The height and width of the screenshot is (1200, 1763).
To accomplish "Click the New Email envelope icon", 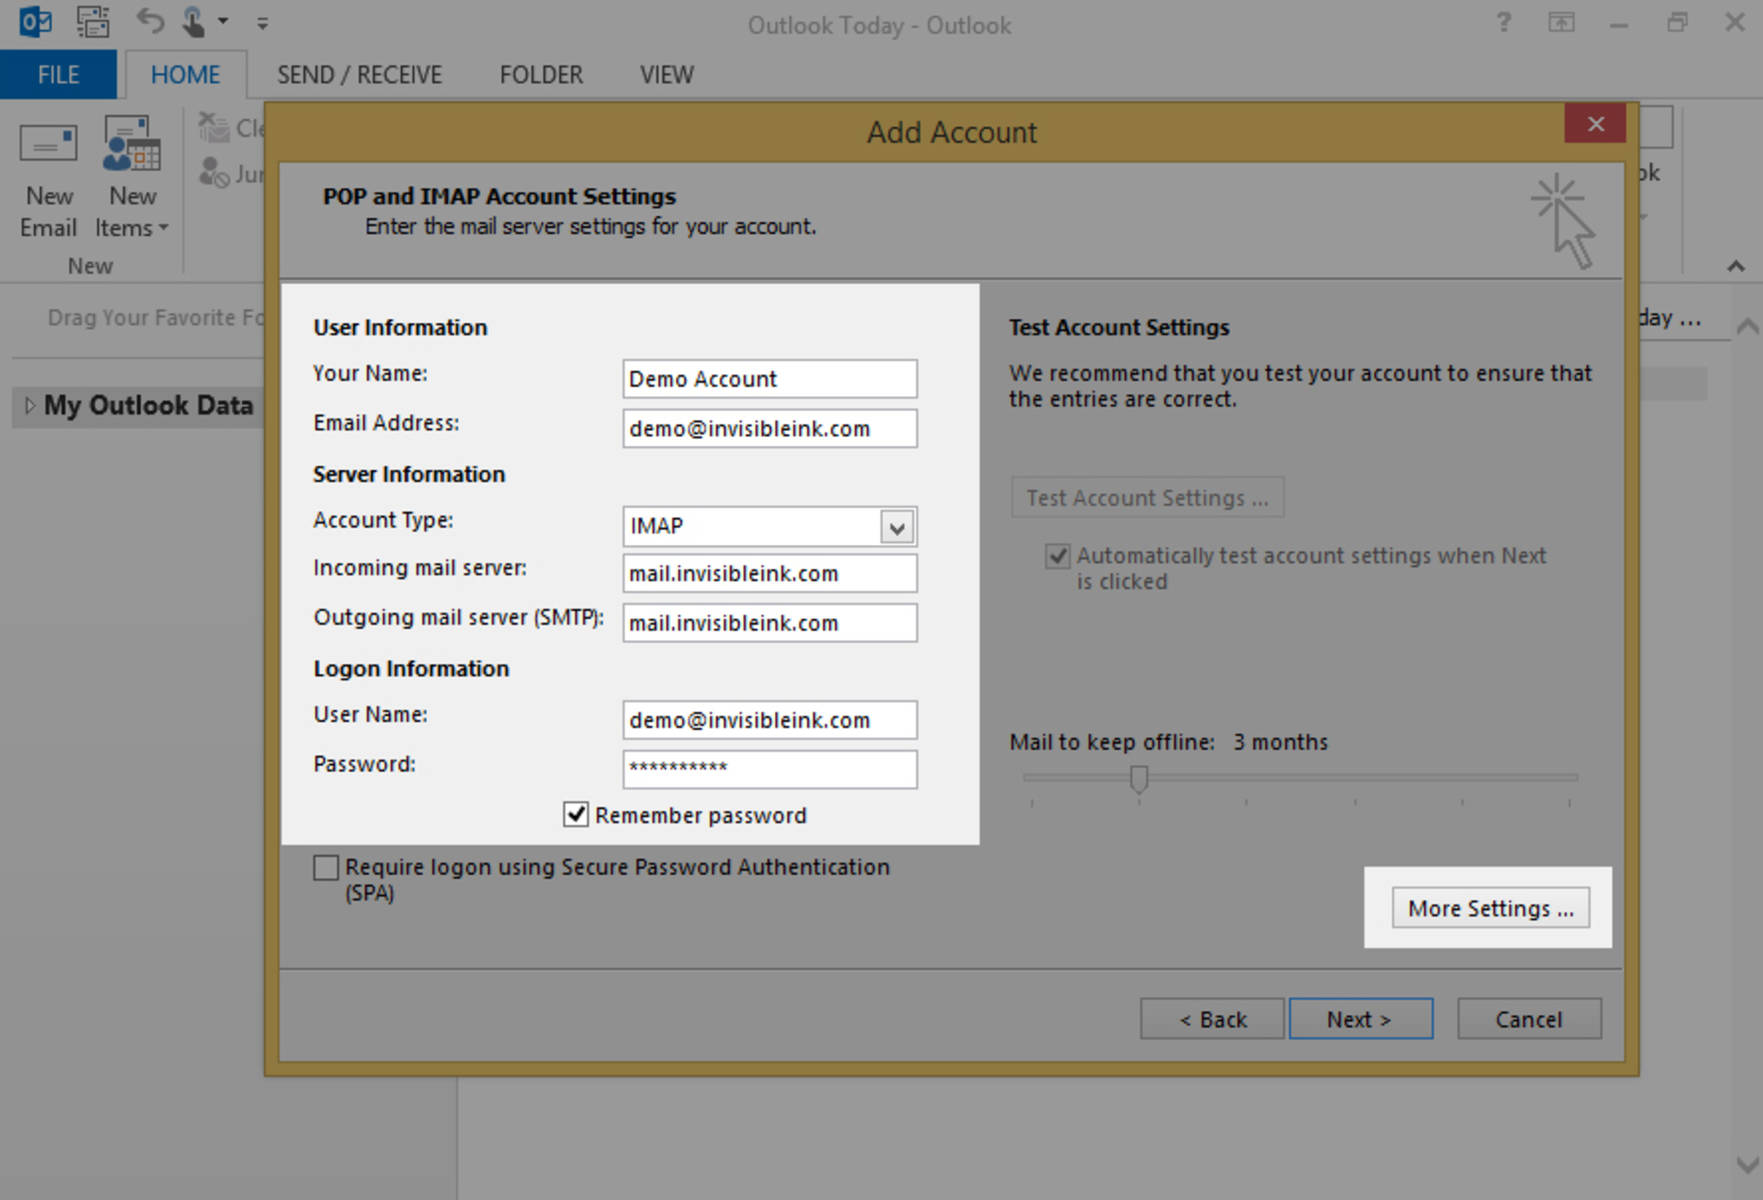I will coord(48,145).
